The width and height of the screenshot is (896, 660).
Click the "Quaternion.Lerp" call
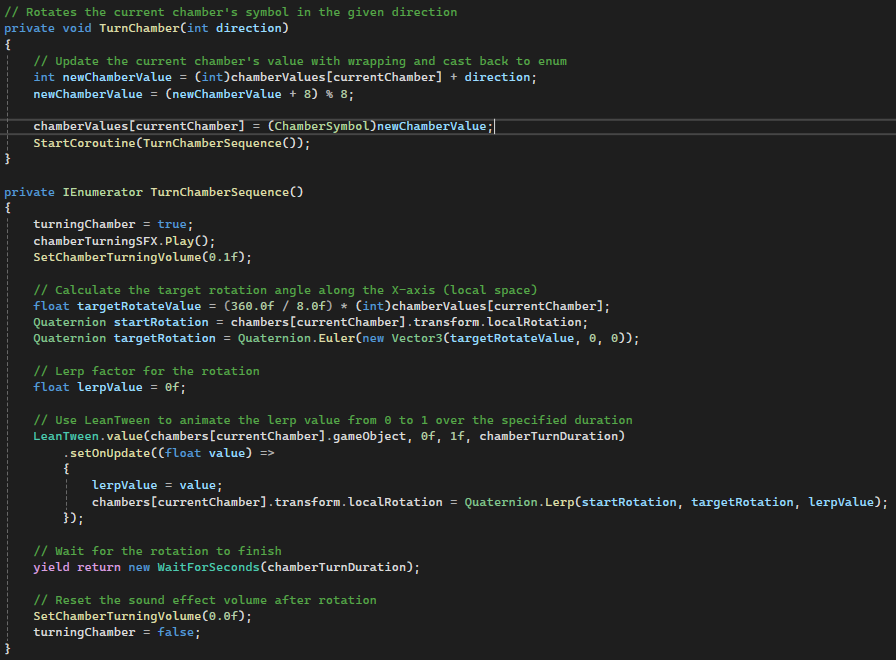click(519, 502)
